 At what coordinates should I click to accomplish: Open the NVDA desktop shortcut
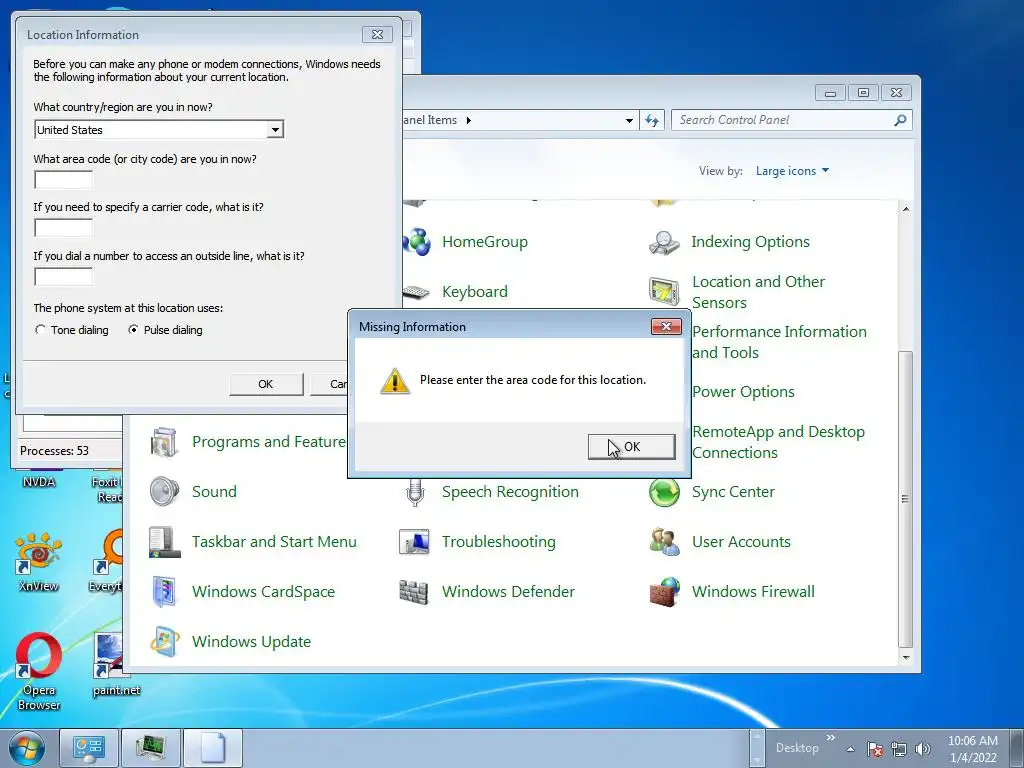coord(39,480)
